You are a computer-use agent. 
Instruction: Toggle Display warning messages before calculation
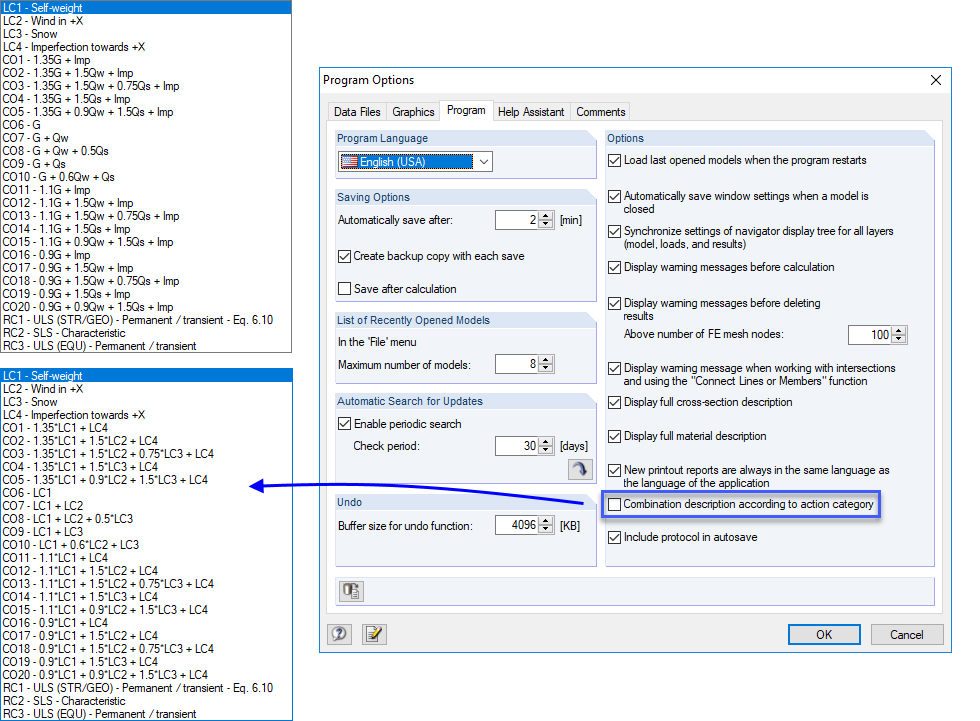point(614,267)
